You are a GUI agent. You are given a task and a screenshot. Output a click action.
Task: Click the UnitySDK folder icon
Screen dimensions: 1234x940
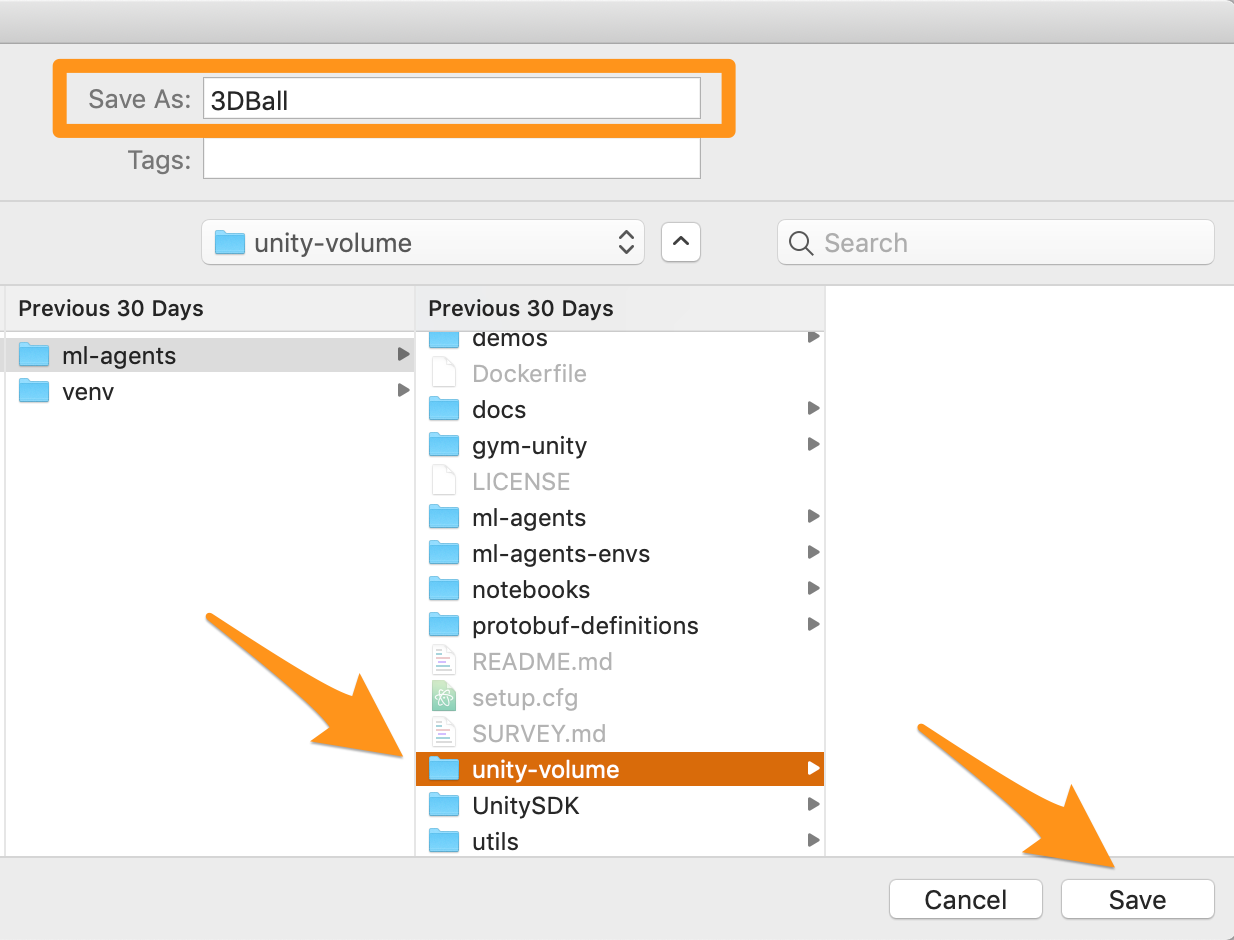point(443,805)
